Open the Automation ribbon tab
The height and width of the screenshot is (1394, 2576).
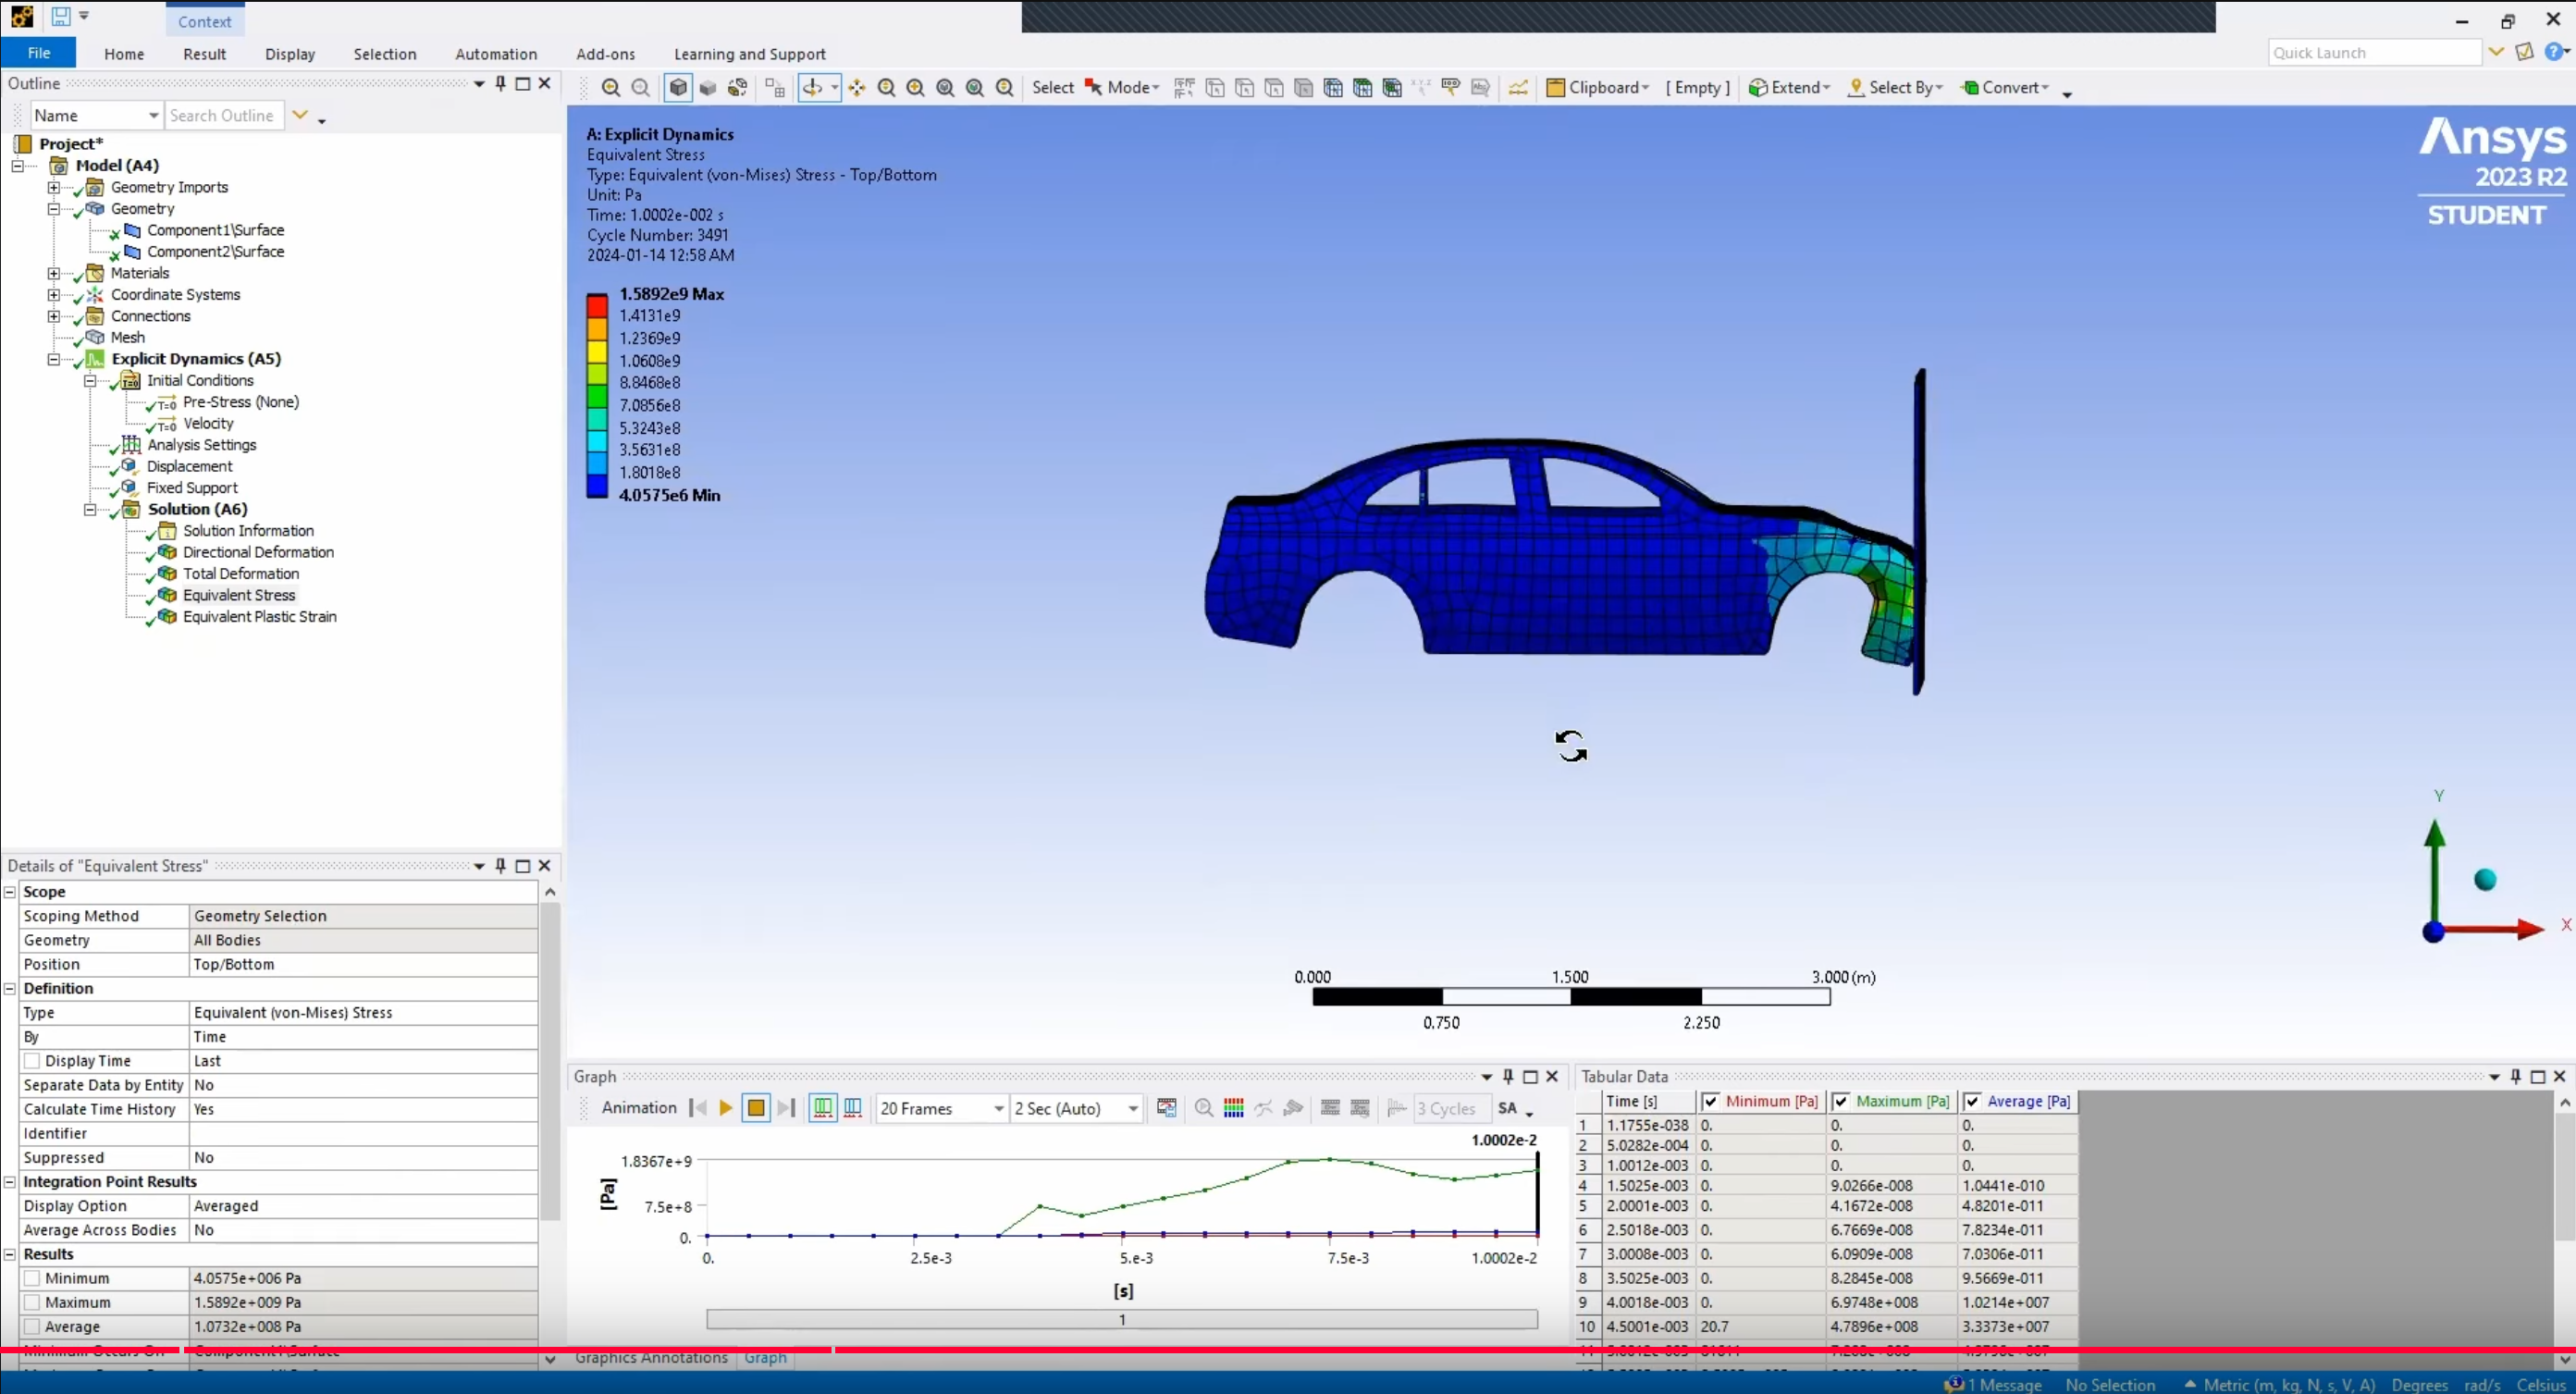496,54
